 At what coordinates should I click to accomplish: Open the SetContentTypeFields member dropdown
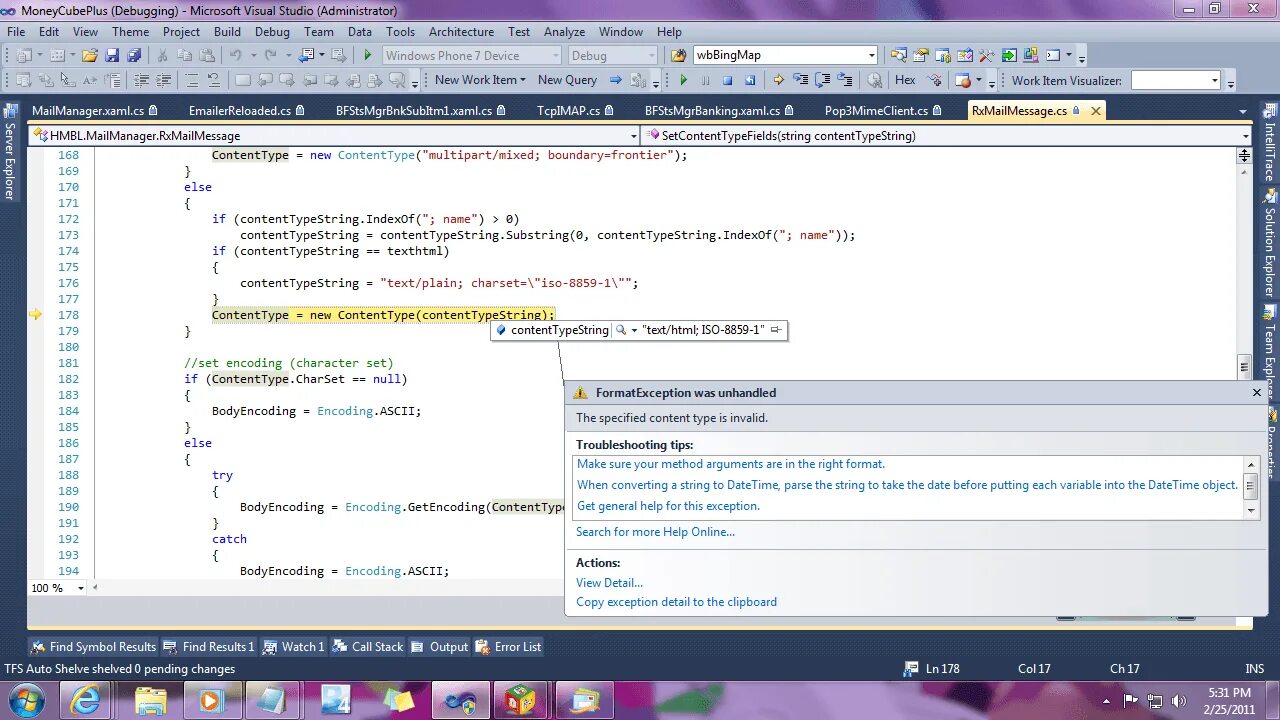pyautogui.click(x=948, y=135)
